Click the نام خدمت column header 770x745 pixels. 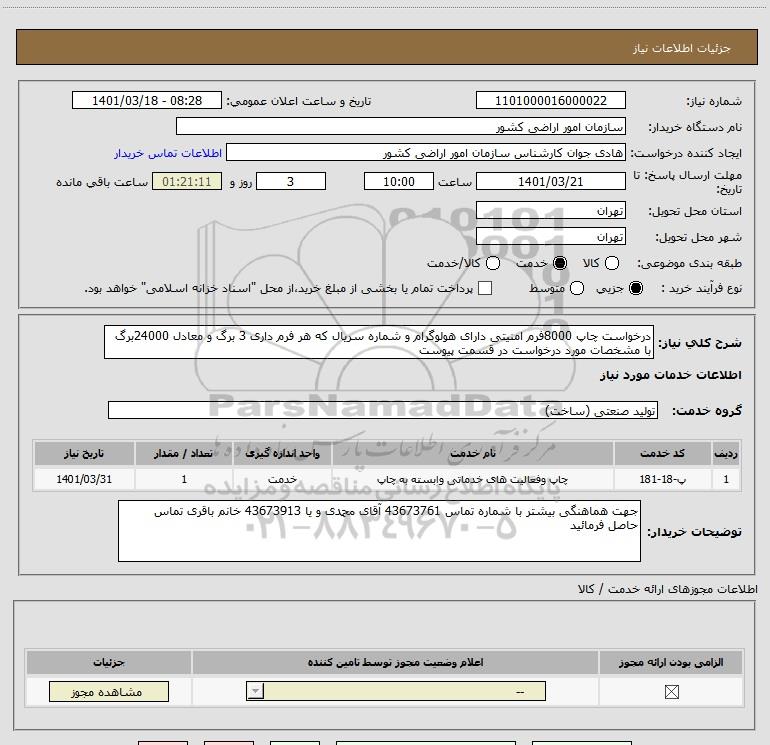(x=472, y=453)
